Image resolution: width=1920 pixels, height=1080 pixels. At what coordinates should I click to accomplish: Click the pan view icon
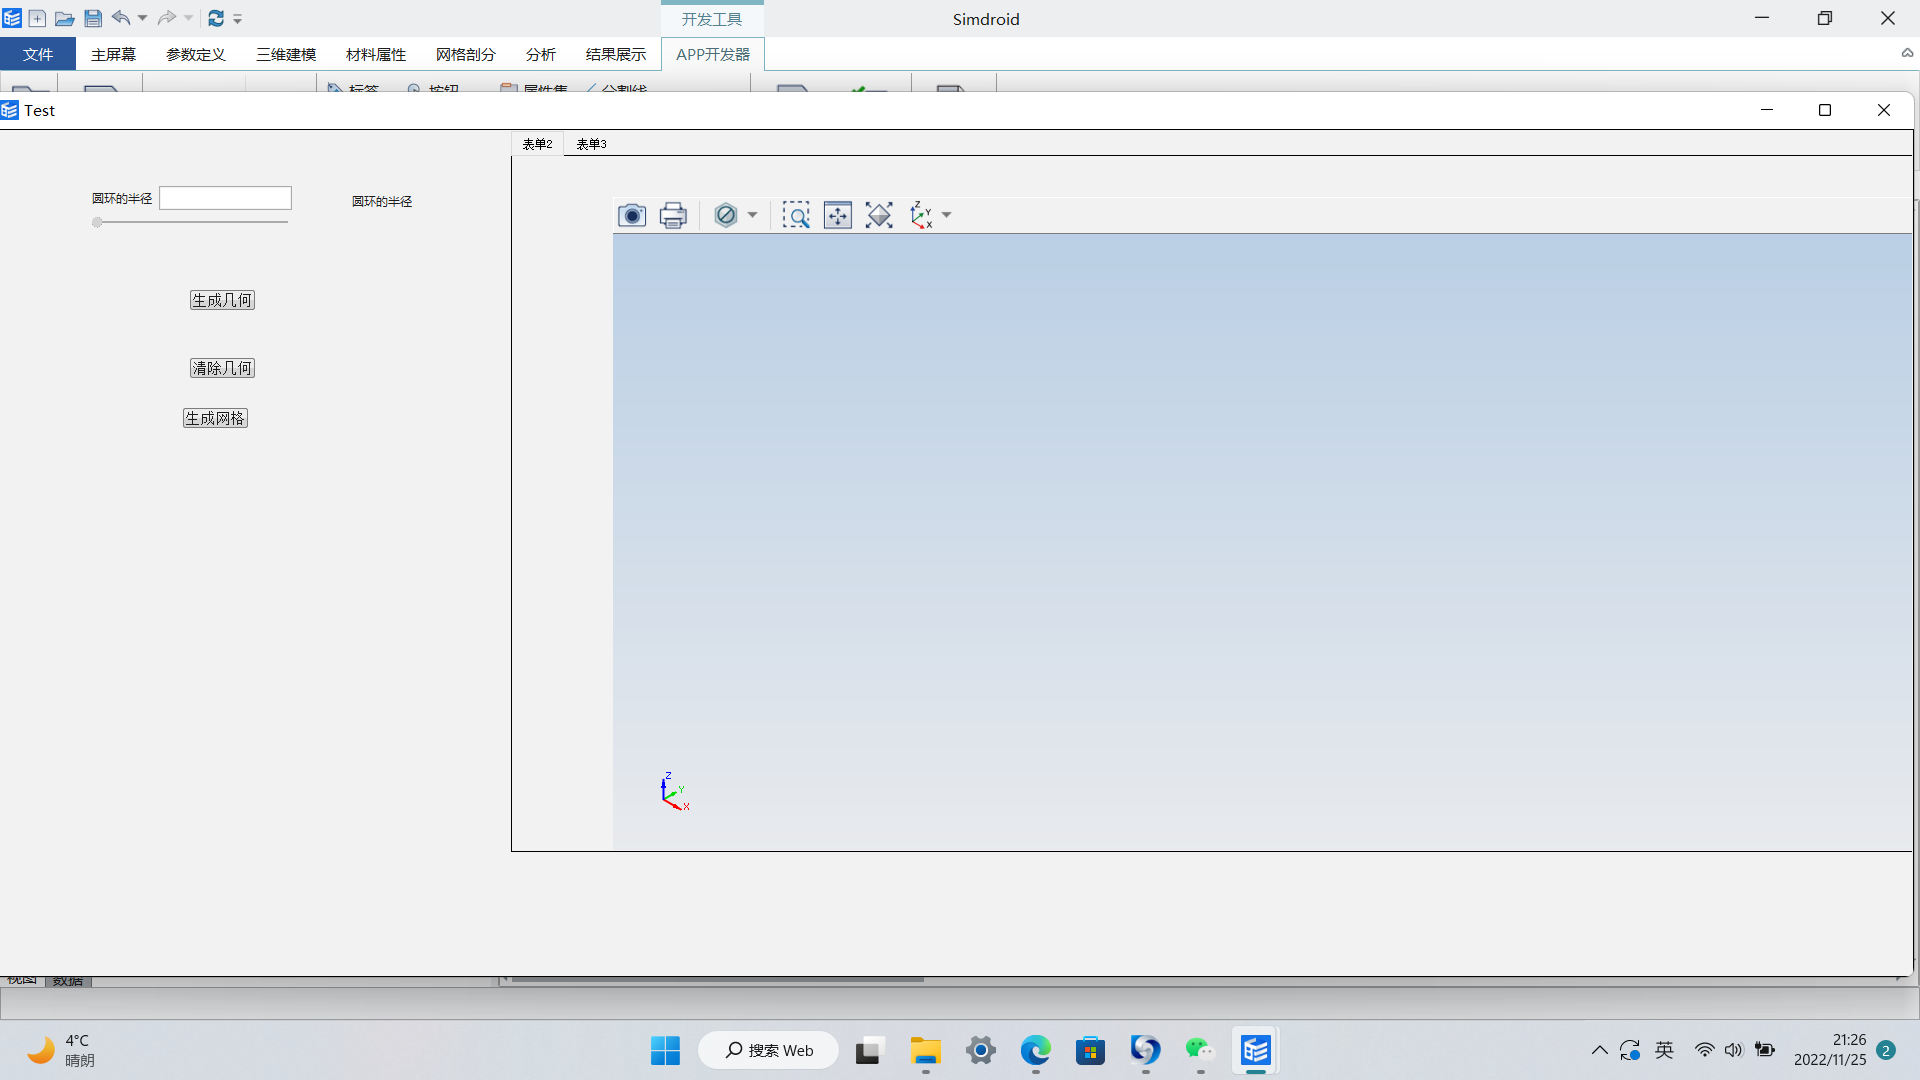[x=838, y=215]
